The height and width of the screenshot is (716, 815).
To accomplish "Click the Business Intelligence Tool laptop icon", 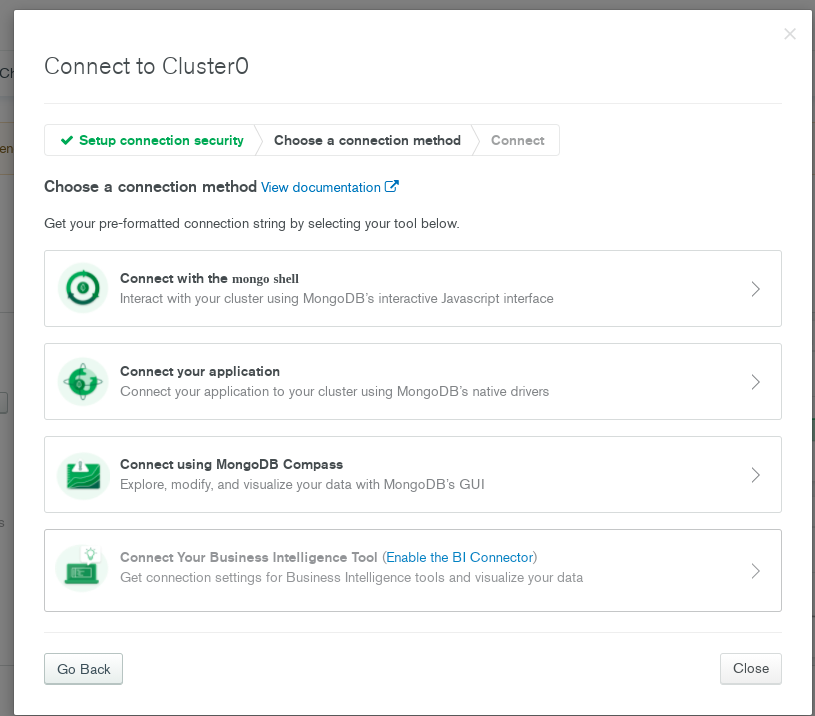I will tap(82, 568).
